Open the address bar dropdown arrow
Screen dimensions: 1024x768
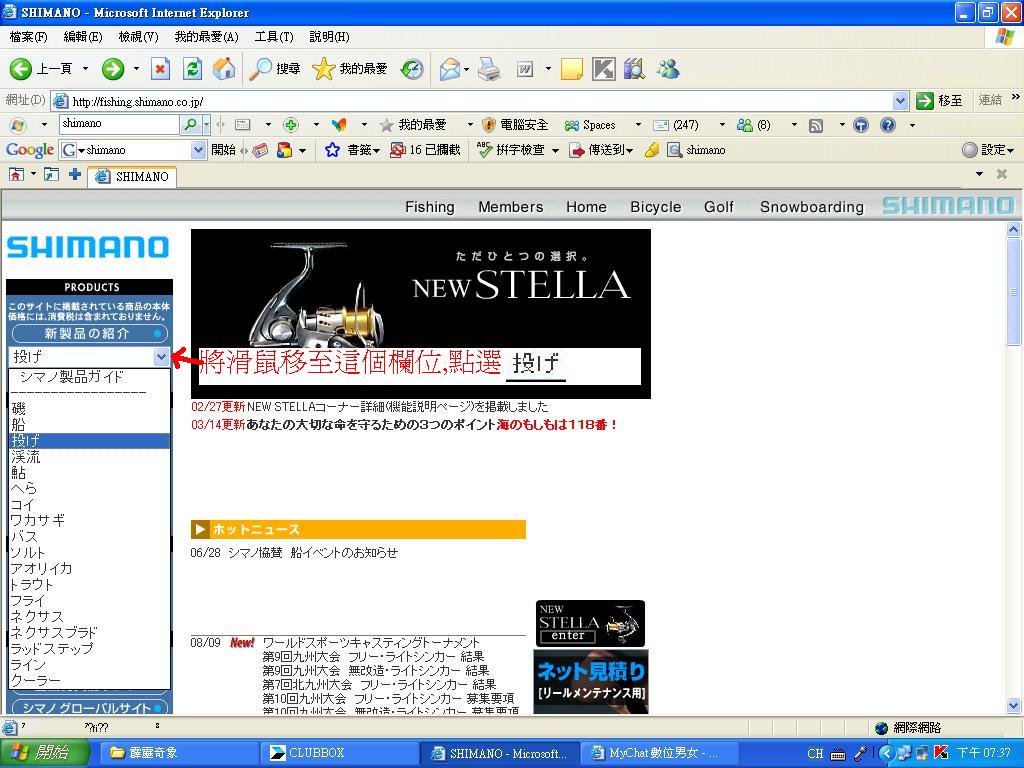click(901, 101)
